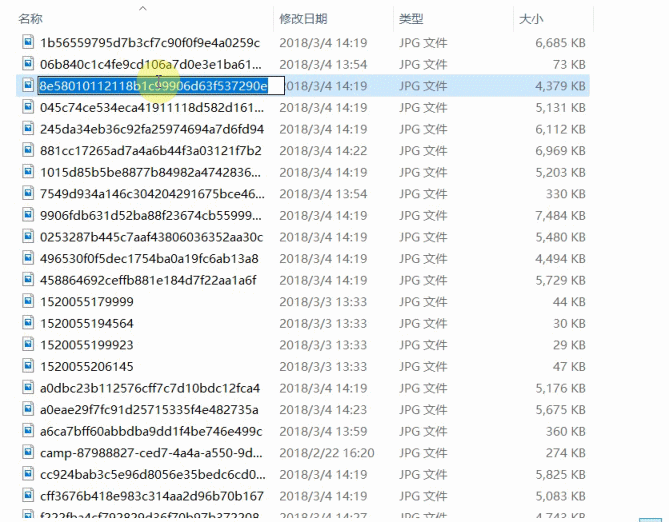The image size is (669, 522).
Task: Select file name 245da34eb36c92fa25974694a7d6fd94
Action: point(152,129)
